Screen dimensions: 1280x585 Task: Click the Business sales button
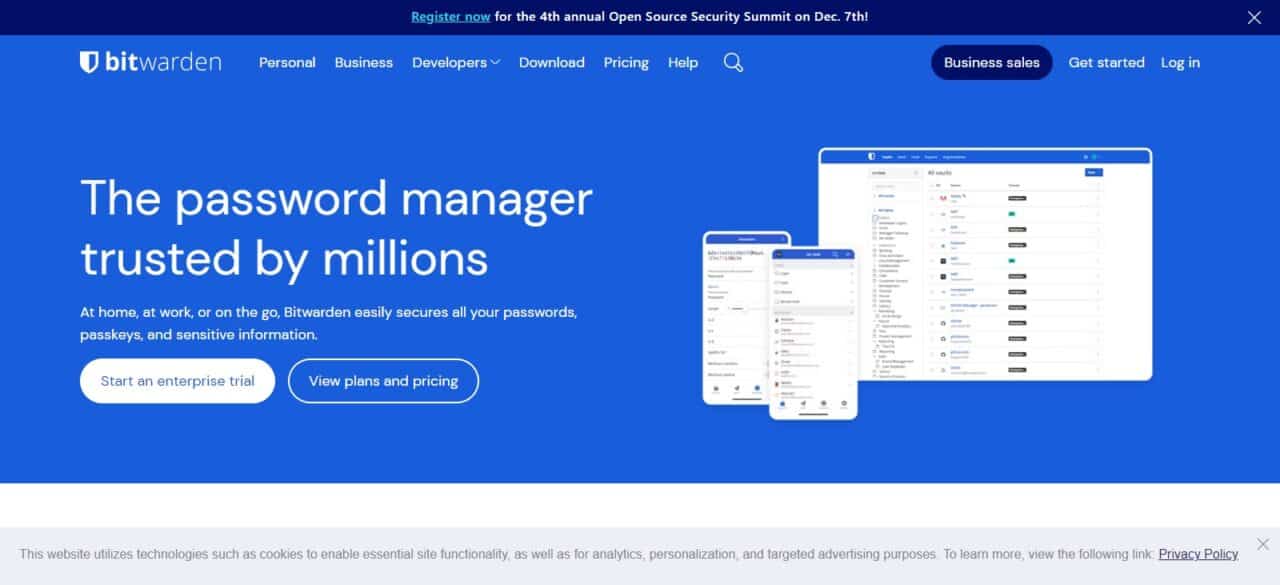tap(992, 62)
